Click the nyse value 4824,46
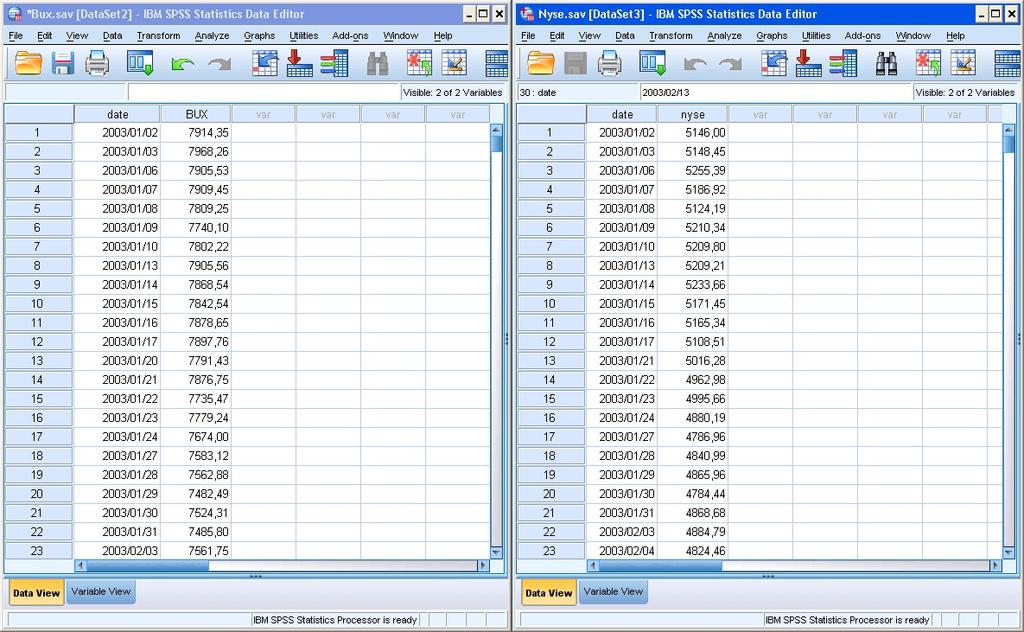The image size is (1024, 632). pos(692,551)
